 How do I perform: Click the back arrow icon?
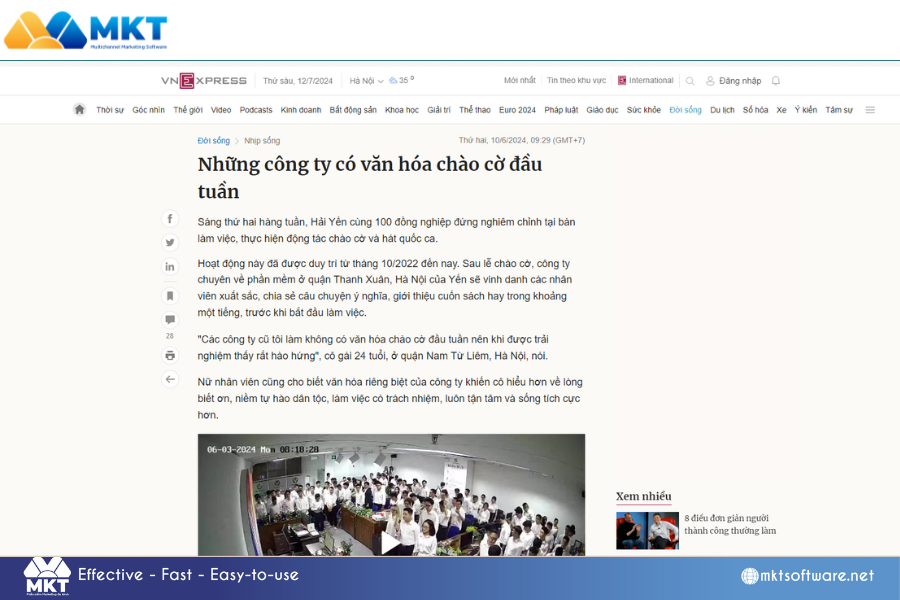(170, 379)
